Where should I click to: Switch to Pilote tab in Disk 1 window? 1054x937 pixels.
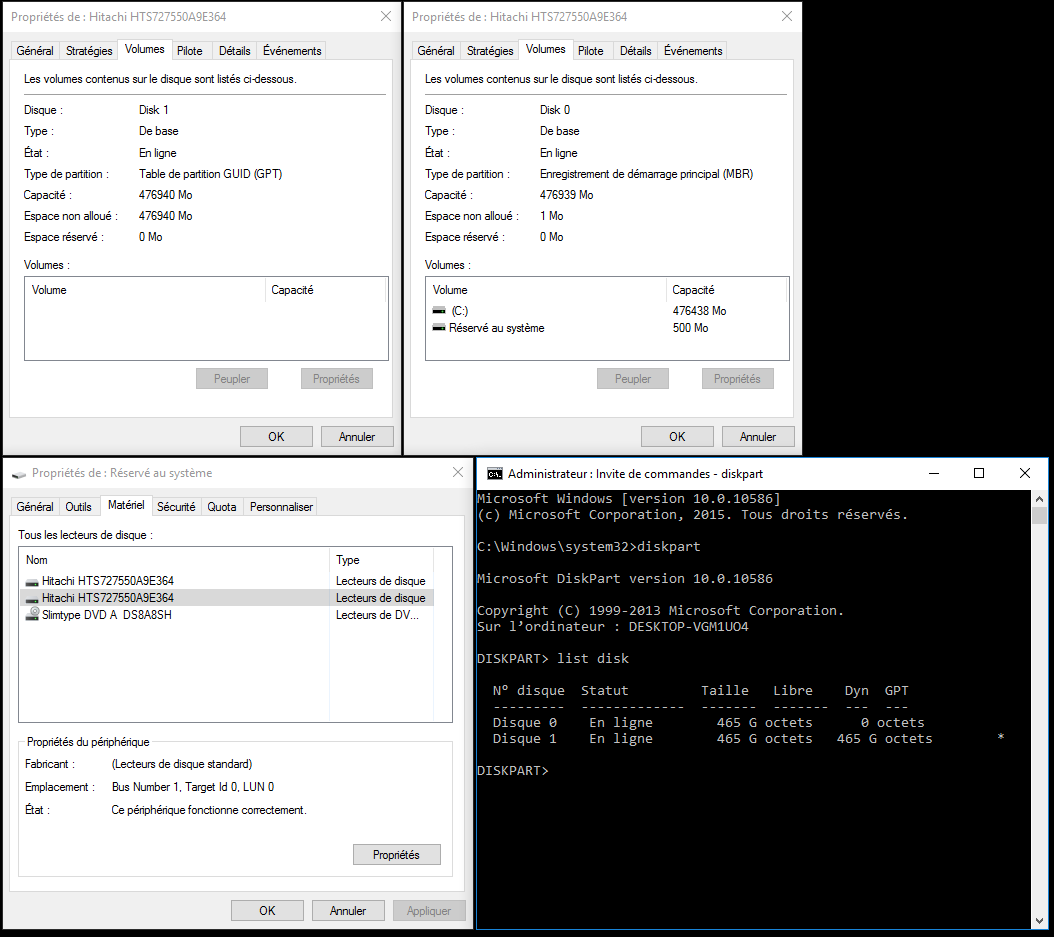190,50
